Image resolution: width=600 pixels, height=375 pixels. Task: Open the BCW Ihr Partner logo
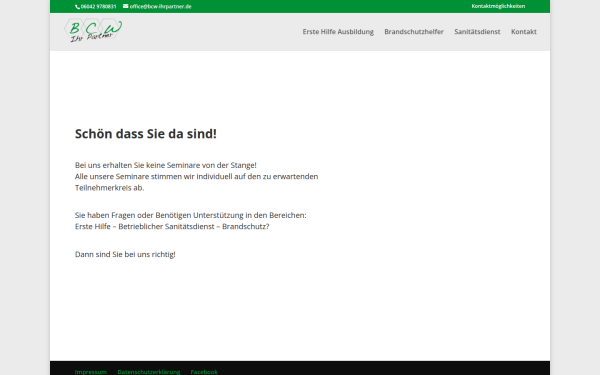coord(93,31)
